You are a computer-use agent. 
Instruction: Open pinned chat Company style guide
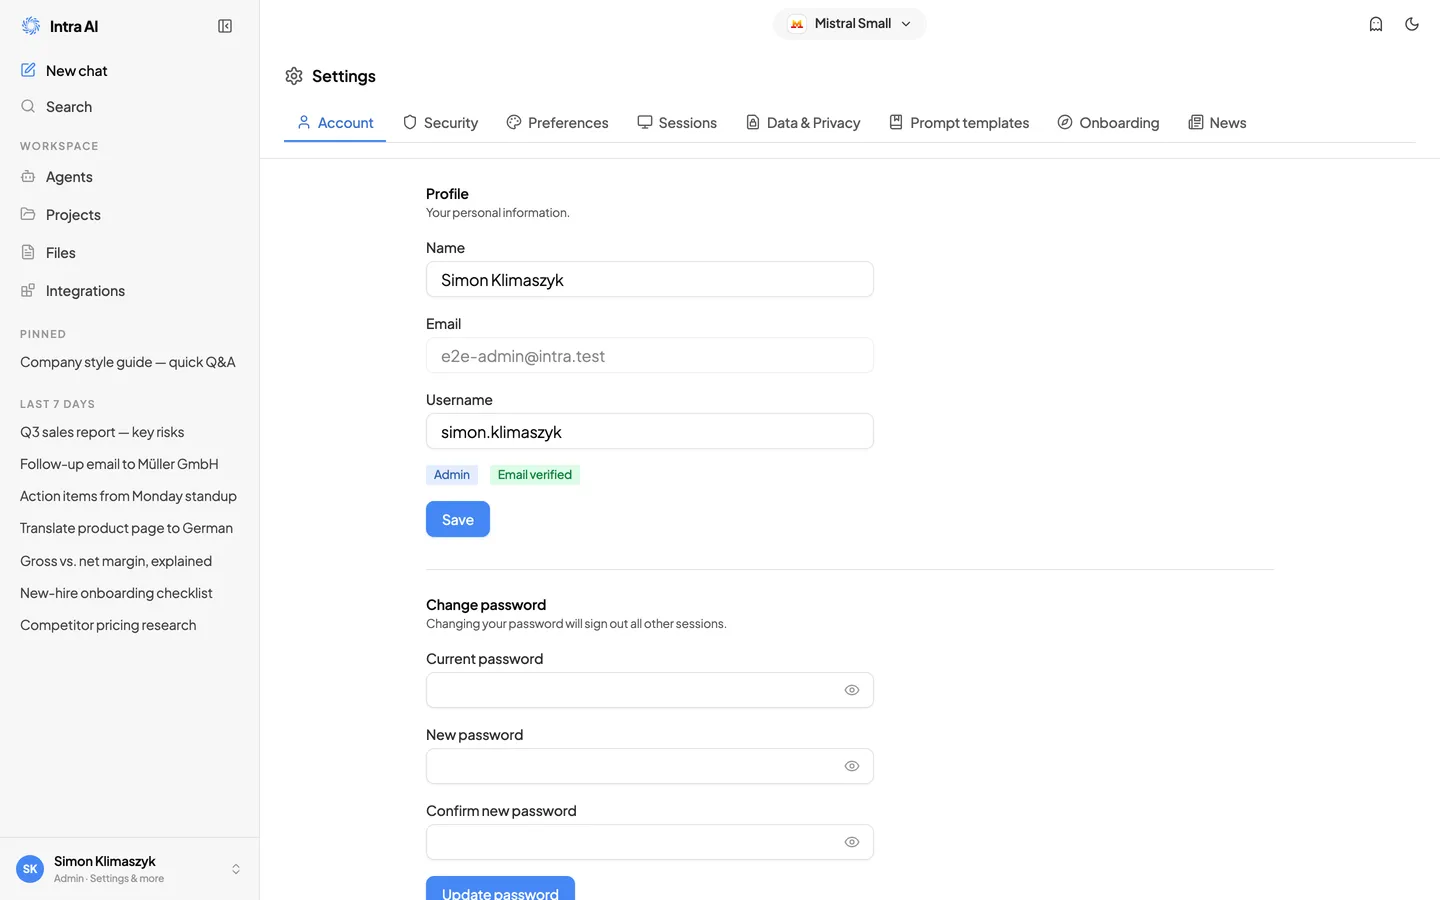tap(130, 362)
